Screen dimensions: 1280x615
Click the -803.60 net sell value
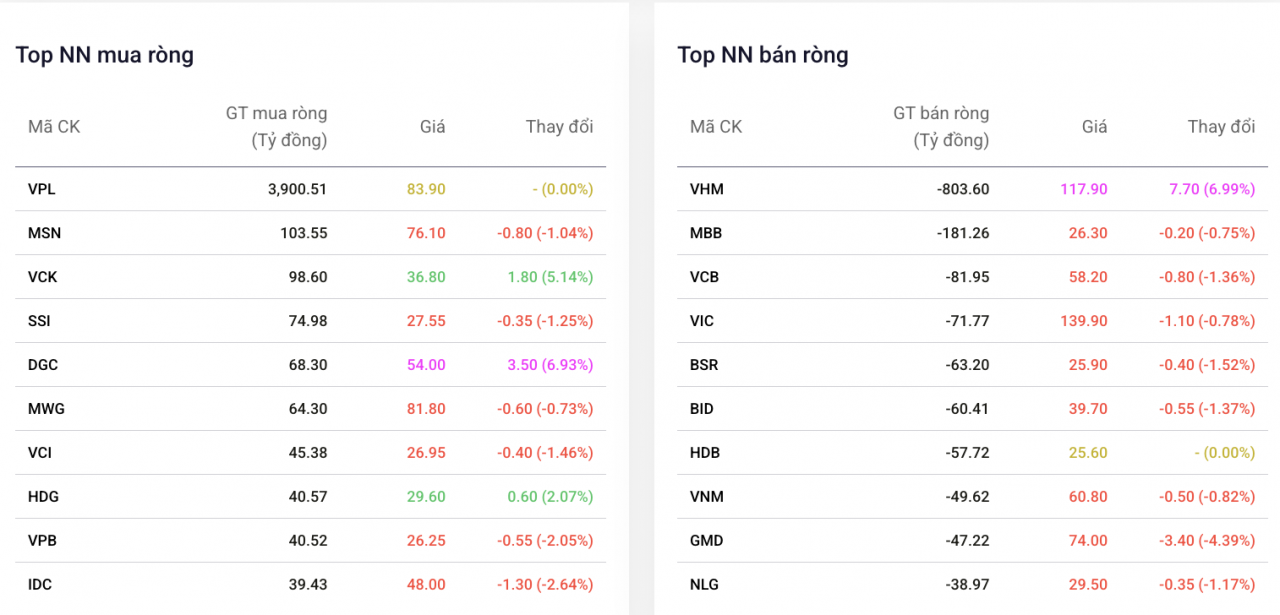point(962,188)
